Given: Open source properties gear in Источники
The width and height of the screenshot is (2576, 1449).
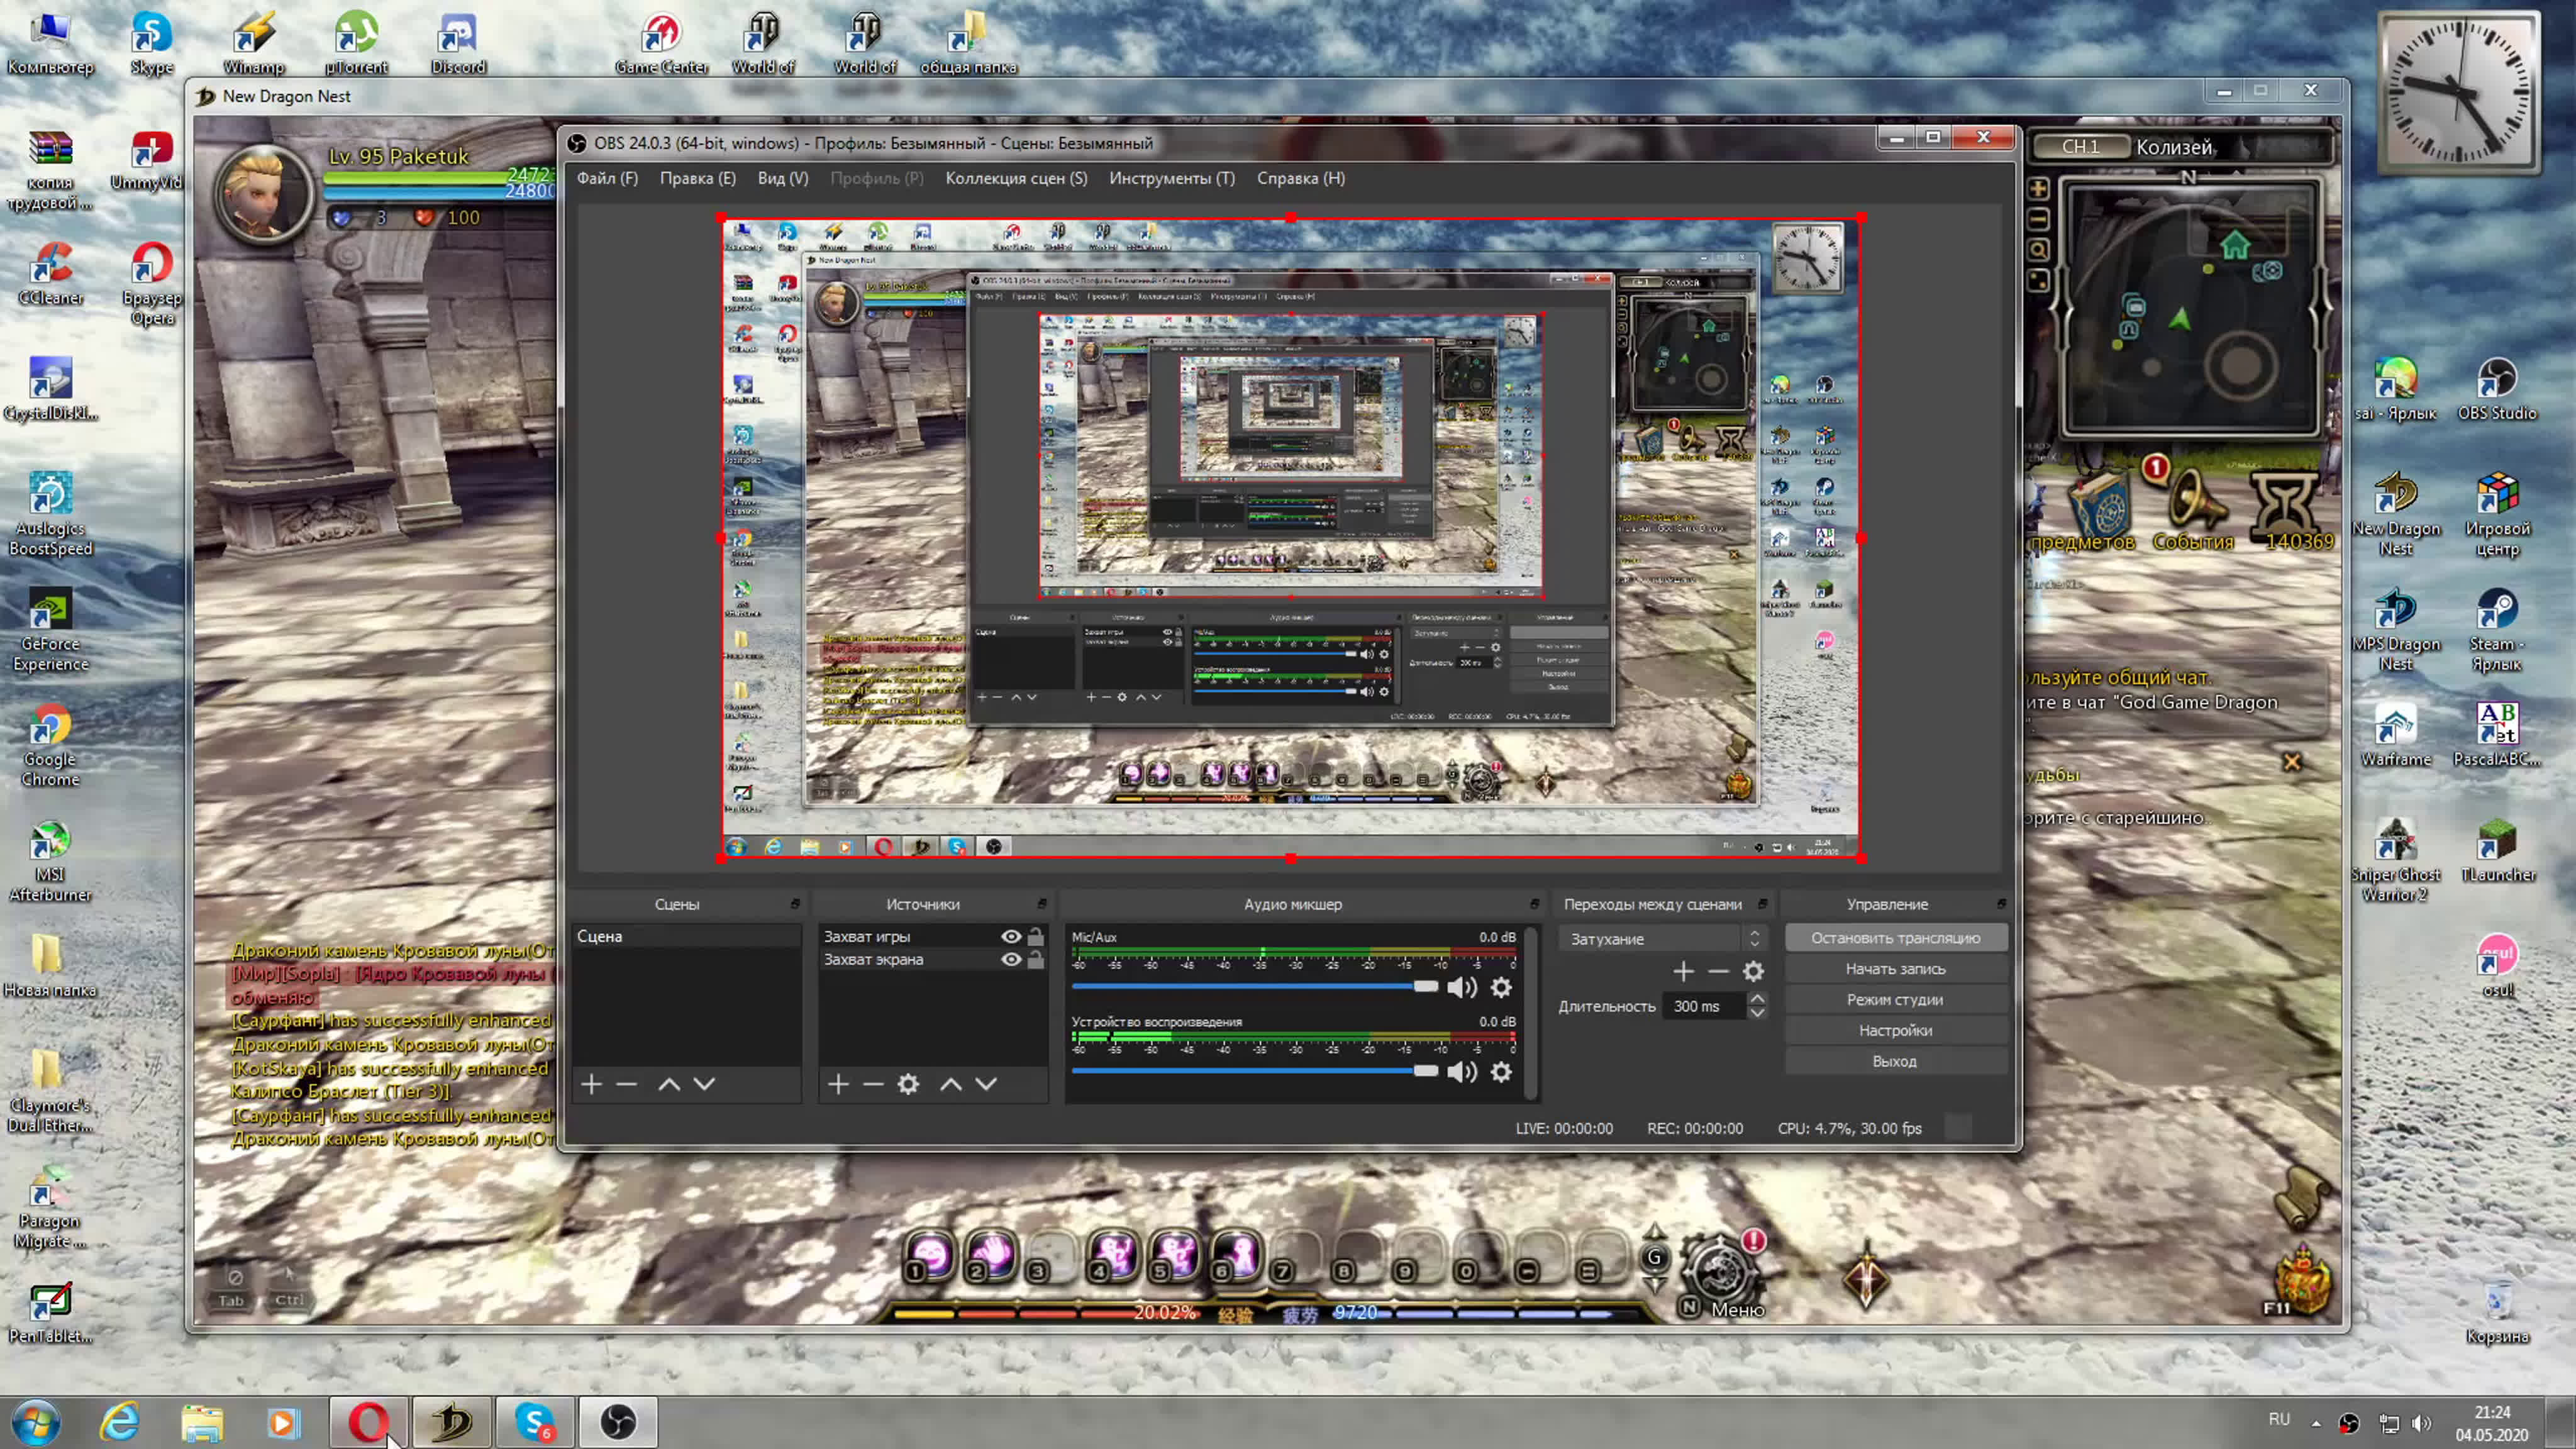Looking at the screenshot, I should pos(908,1084).
